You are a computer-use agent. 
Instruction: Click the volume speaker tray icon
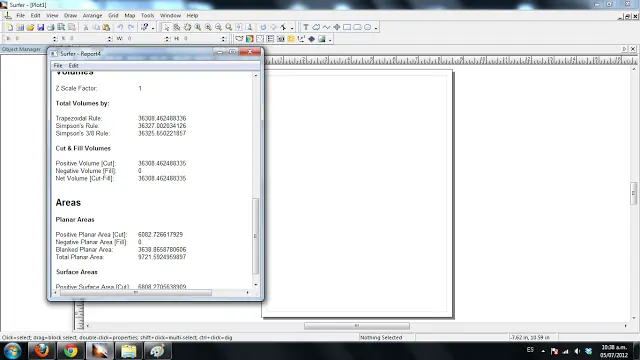point(577,351)
